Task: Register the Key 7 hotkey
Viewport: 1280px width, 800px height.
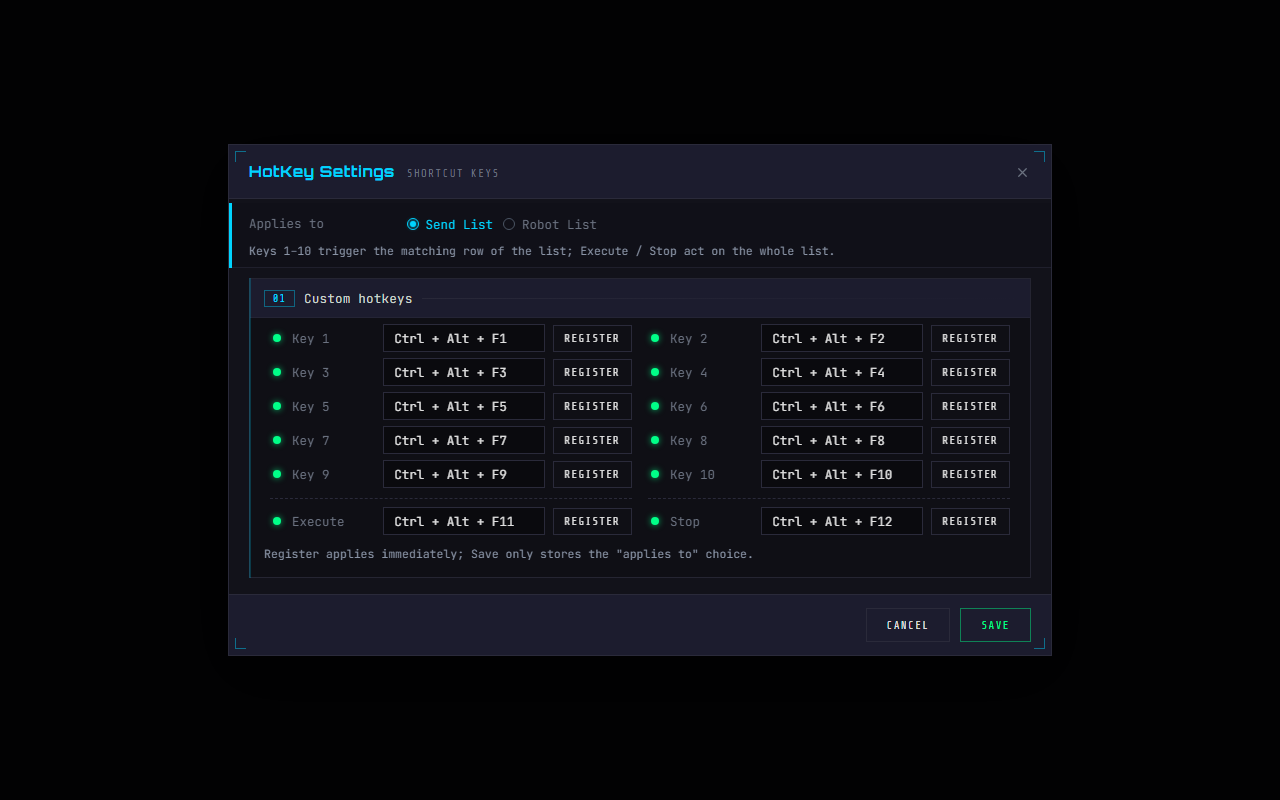Action: (x=592, y=440)
